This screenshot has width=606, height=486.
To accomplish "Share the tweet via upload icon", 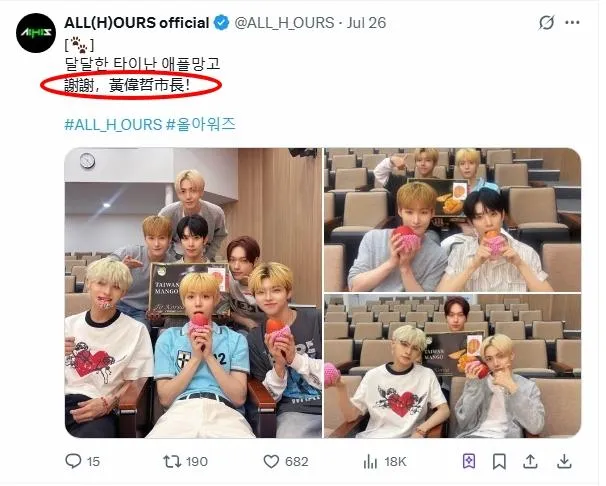I will [530, 461].
